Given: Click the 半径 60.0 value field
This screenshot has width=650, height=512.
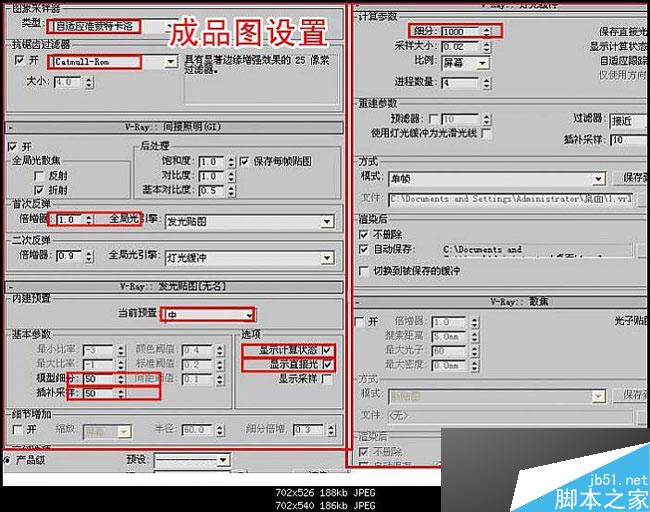Looking at the screenshot, I should pos(197,429).
